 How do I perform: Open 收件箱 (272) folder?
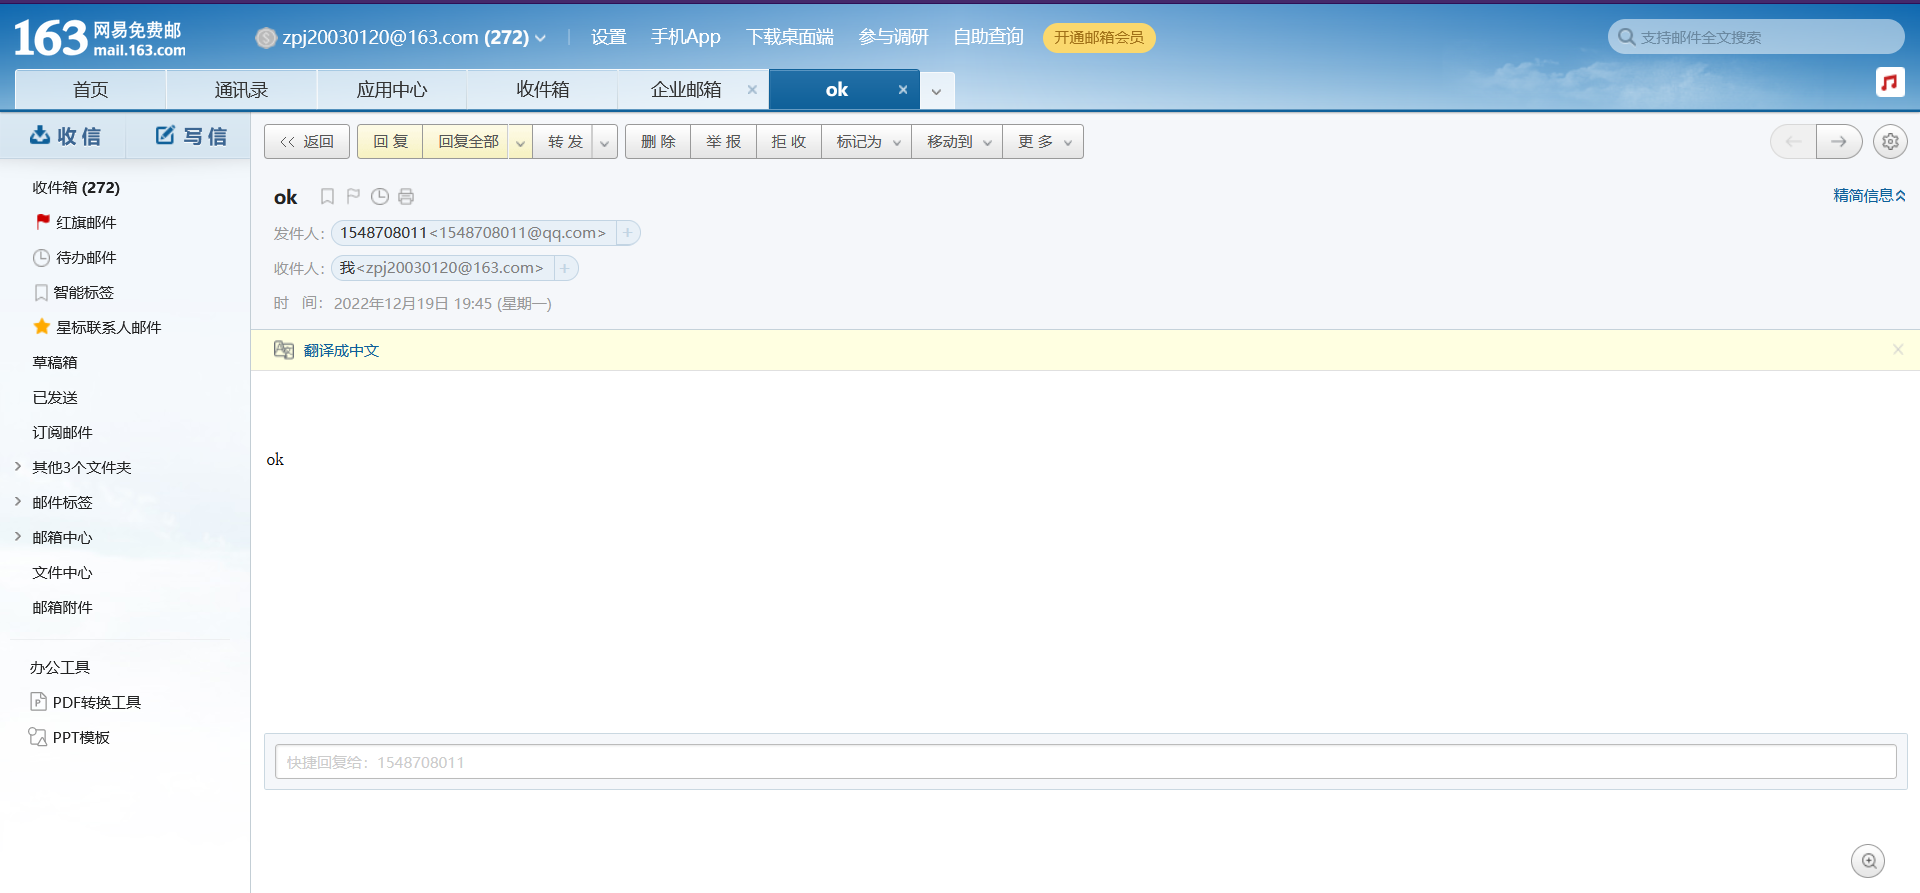pyautogui.click(x=76, y=187)
